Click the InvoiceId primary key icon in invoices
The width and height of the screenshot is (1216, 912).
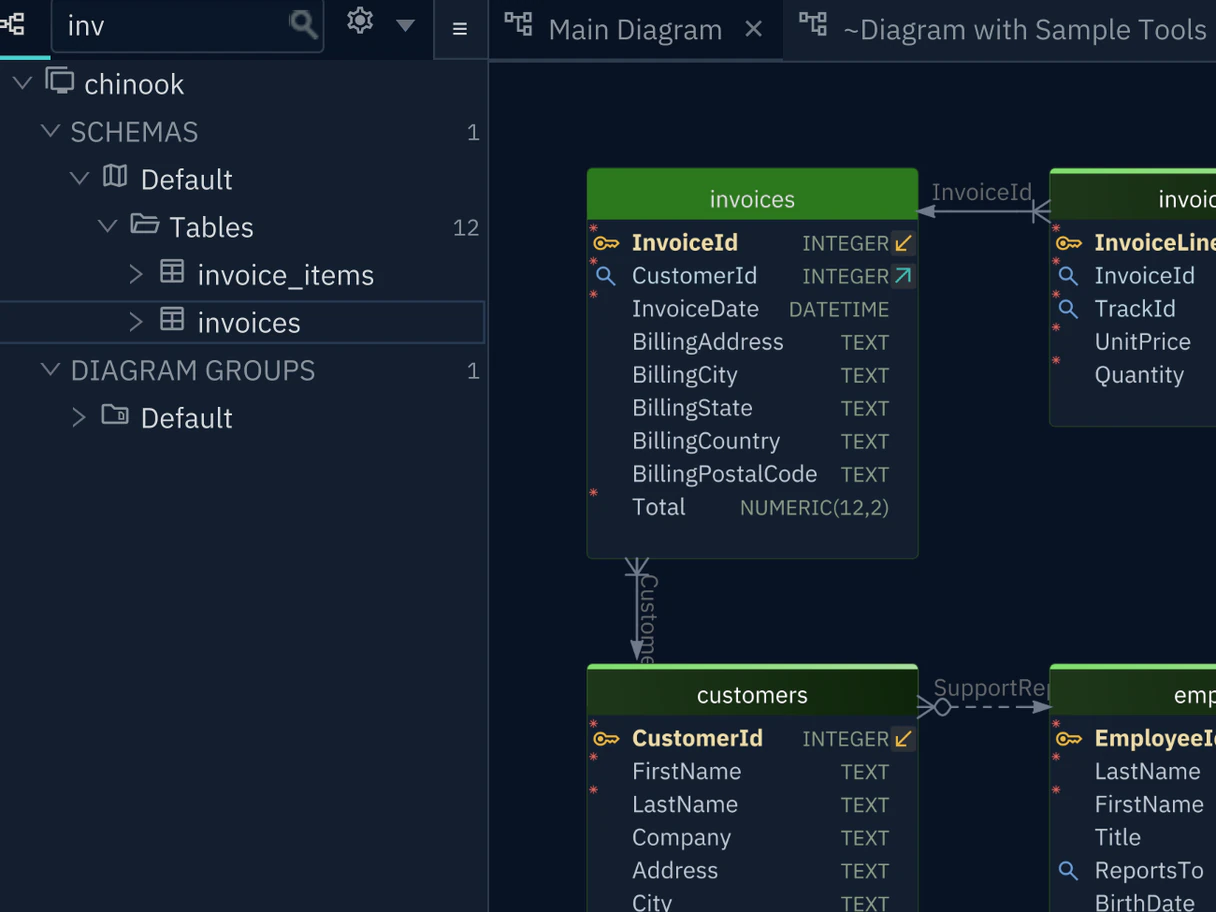click(x=606, y=243)
